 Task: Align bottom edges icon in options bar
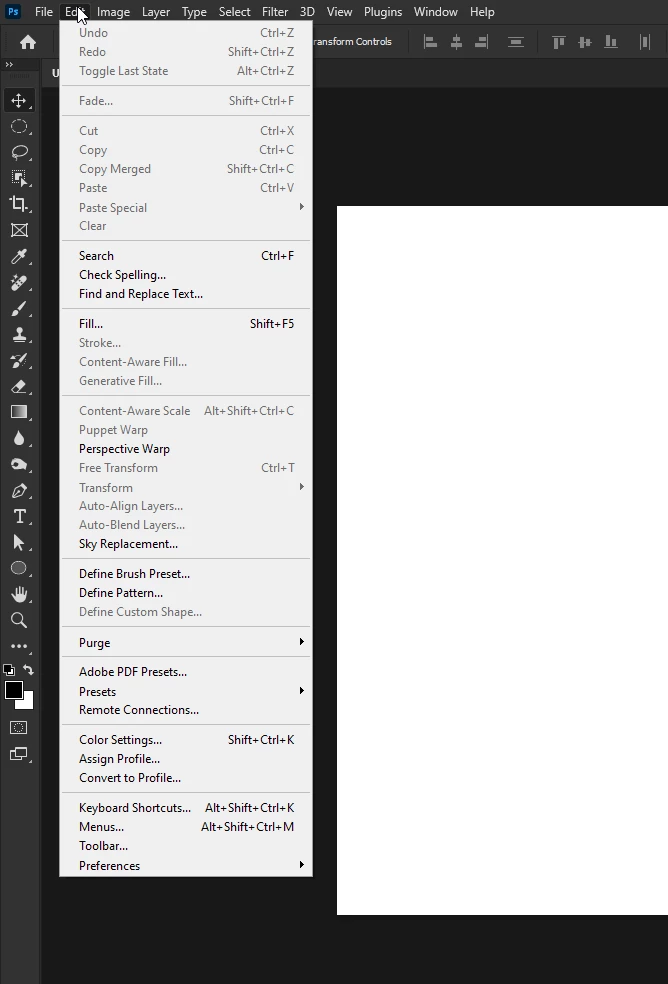pyautogui.click(x=610, y=42)
